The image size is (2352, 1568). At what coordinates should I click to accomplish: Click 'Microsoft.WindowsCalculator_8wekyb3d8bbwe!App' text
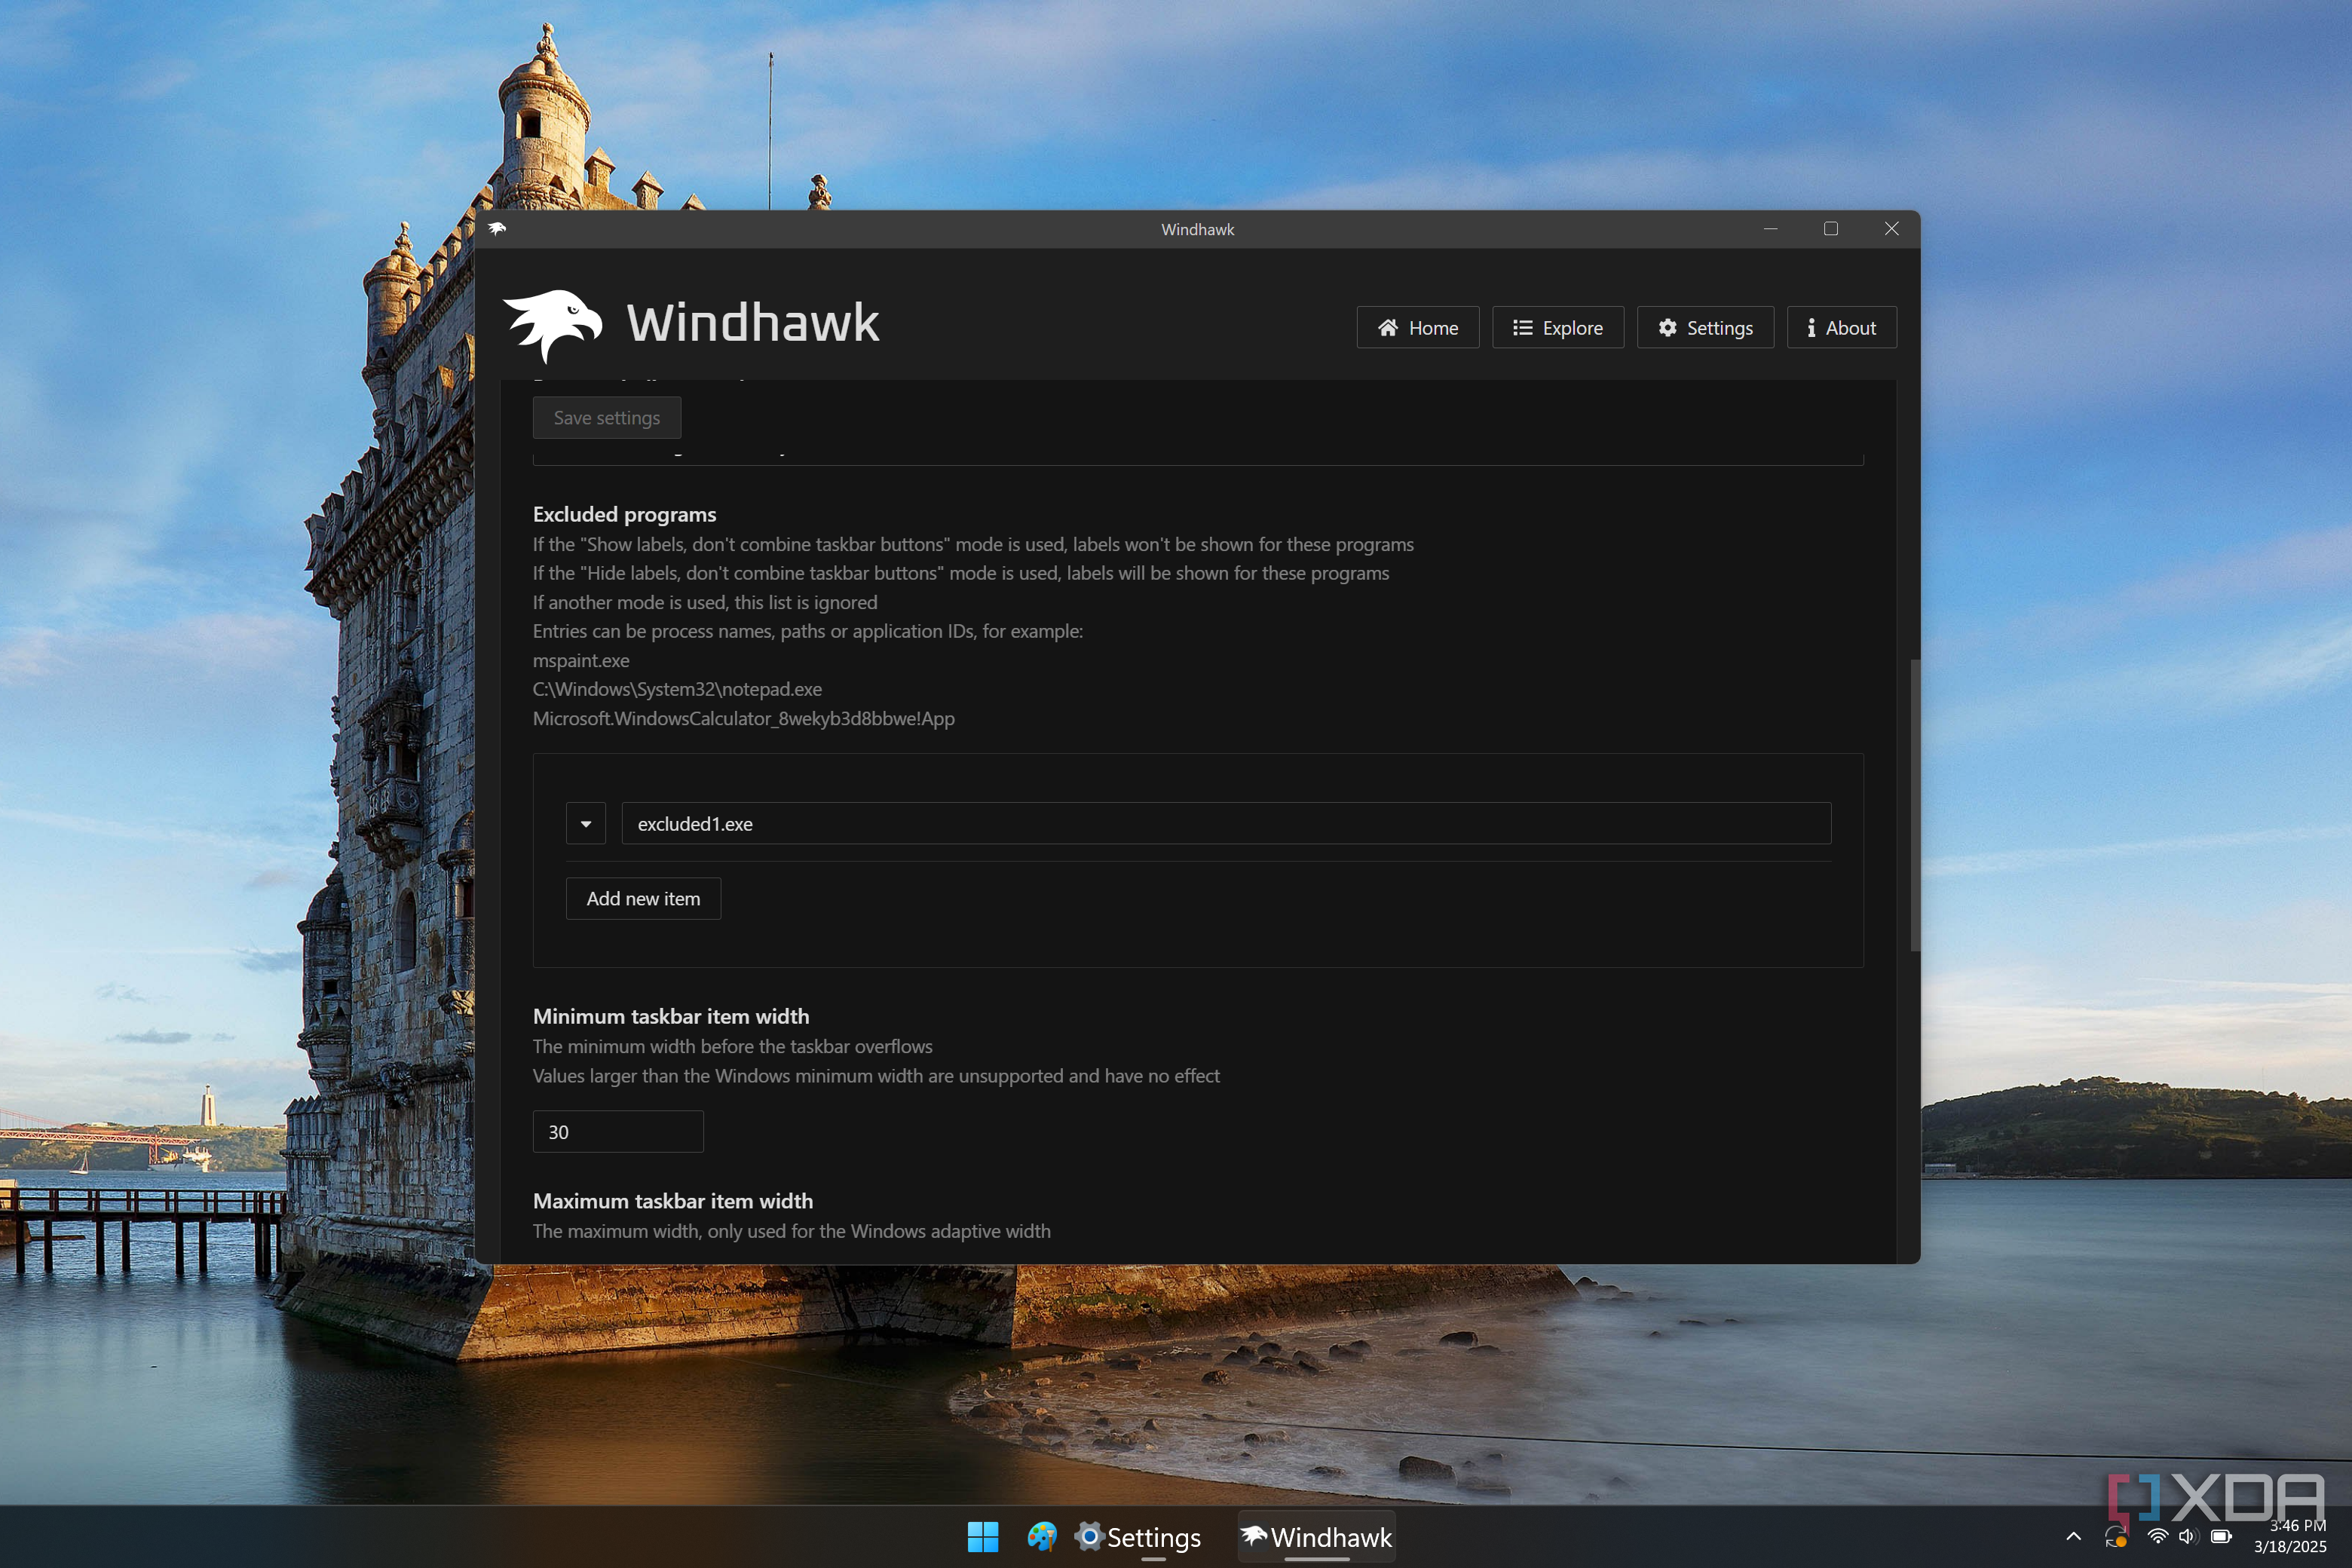743,718
